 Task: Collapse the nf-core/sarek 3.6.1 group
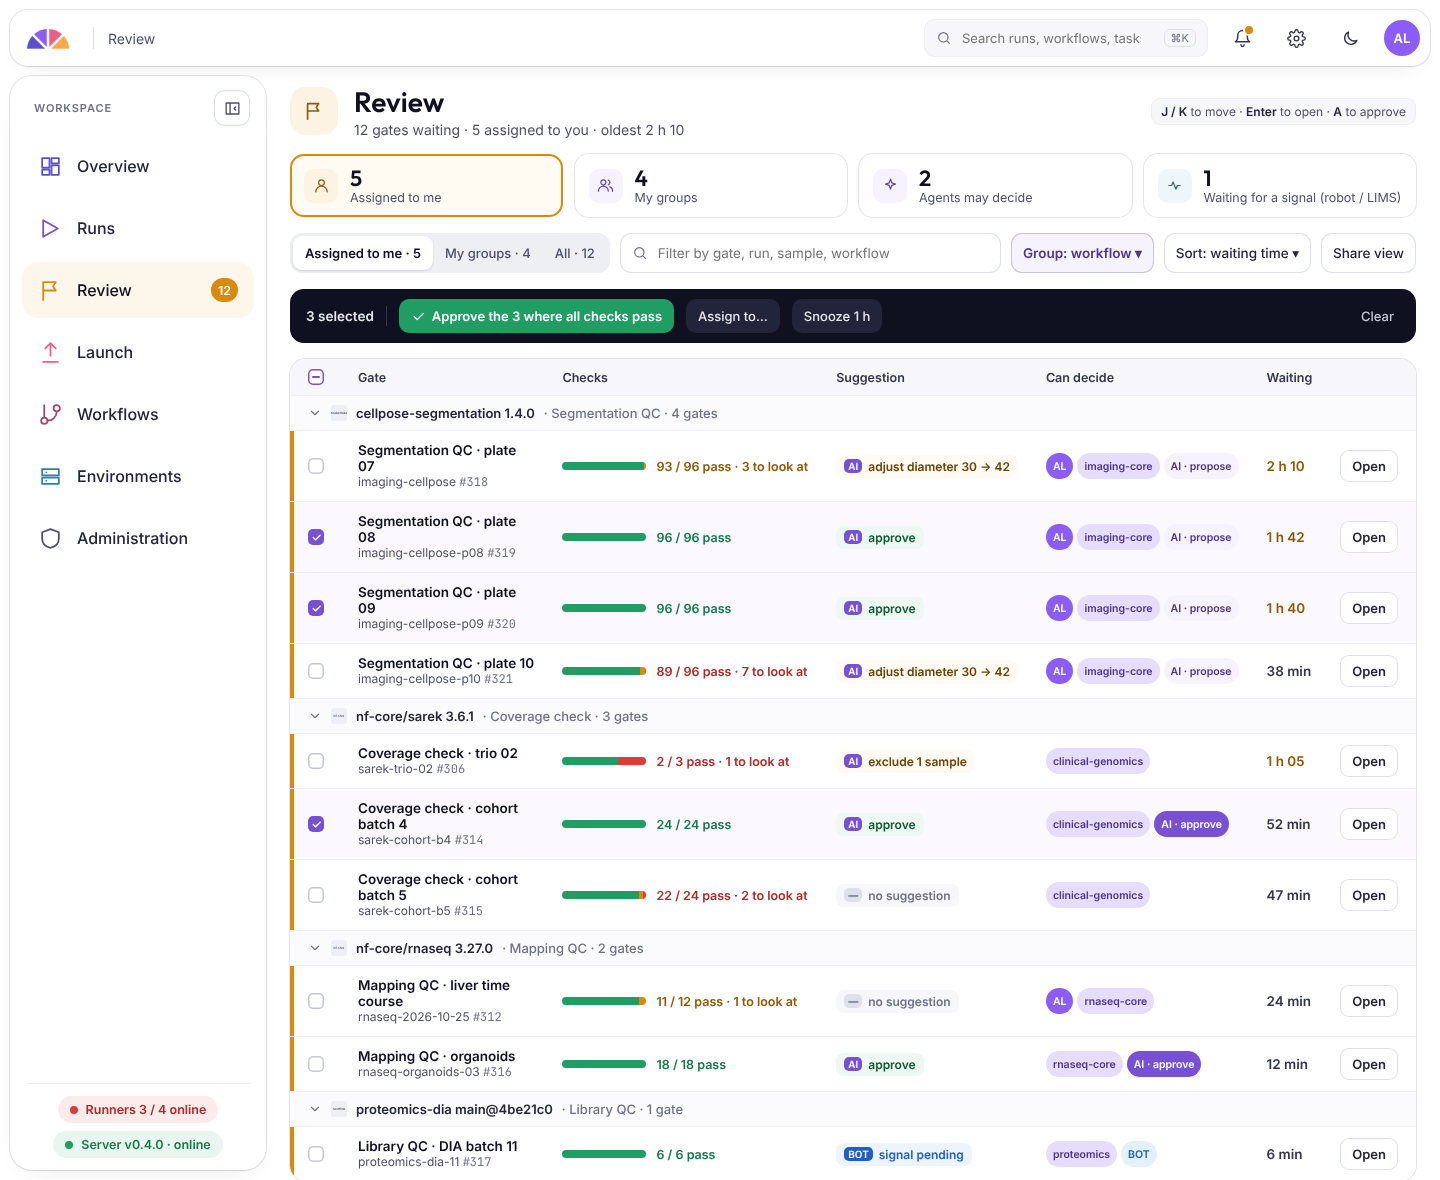[x=315, y=716]
